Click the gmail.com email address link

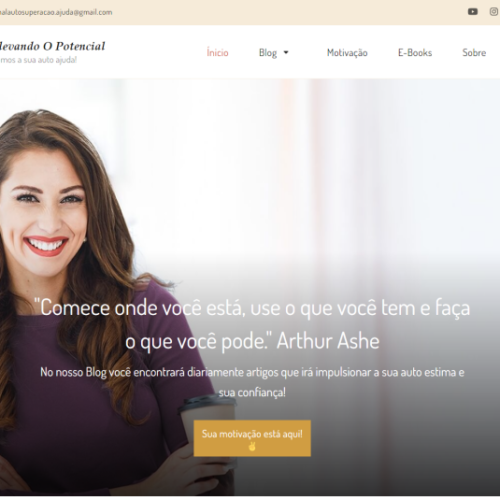tap(56, 12)
